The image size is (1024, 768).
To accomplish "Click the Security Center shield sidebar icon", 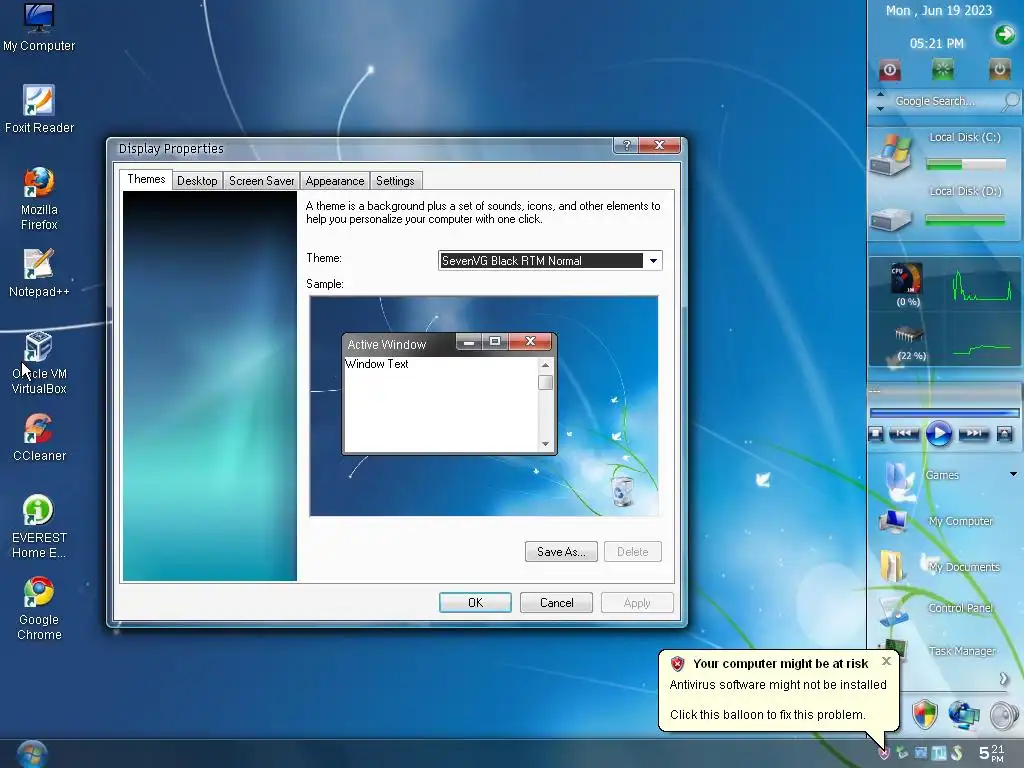I will coord(924,714).
